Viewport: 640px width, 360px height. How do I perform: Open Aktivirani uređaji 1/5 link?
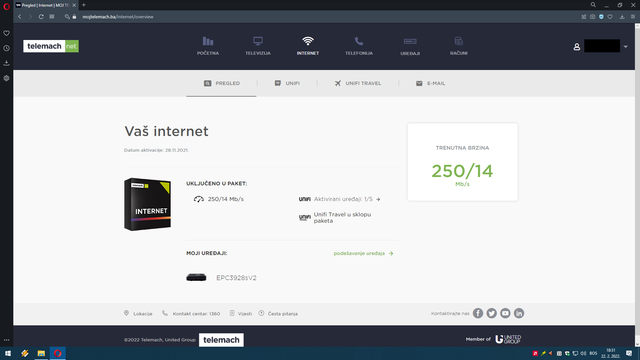click(x=347, y=199)
